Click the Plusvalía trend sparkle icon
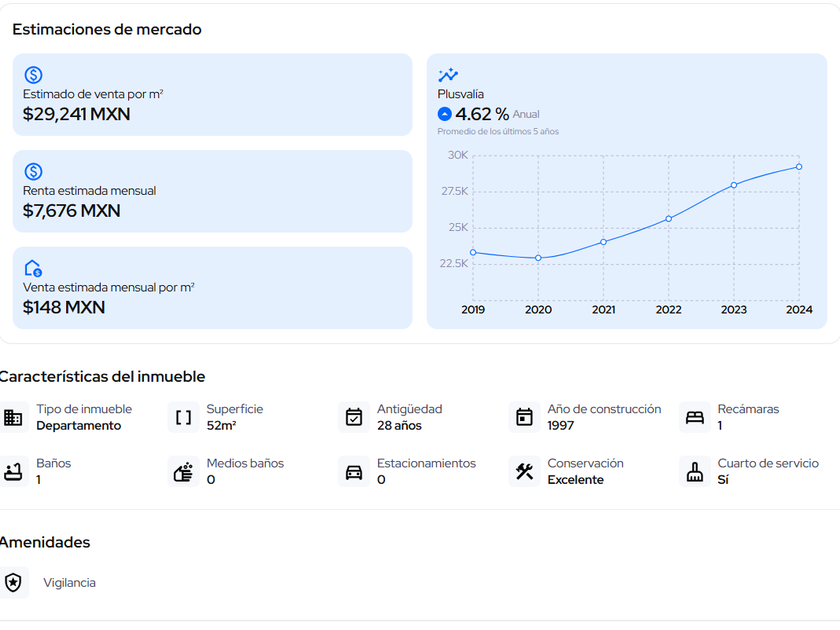The width and height of the screenshot is (840, 630). (448, 75)
